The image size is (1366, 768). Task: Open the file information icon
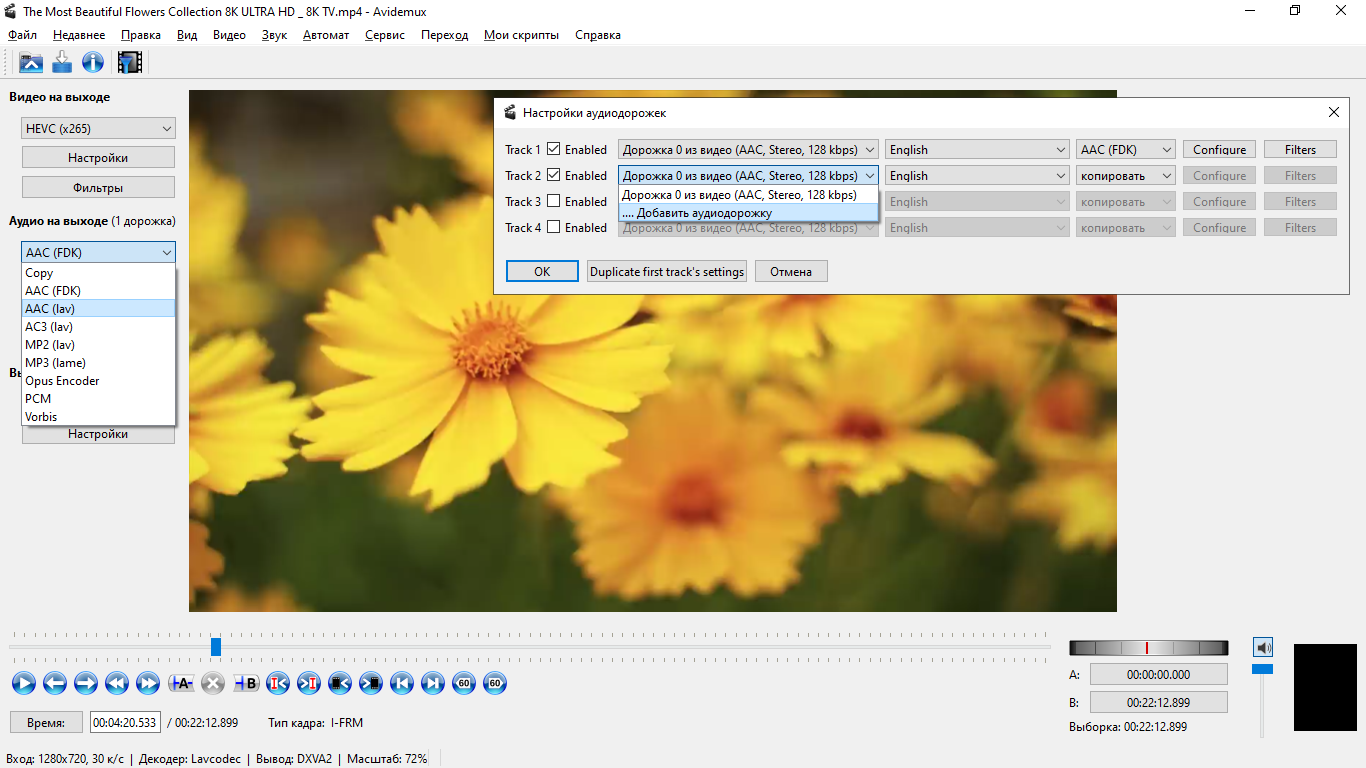pyautogui.click(x=93, y=63)
